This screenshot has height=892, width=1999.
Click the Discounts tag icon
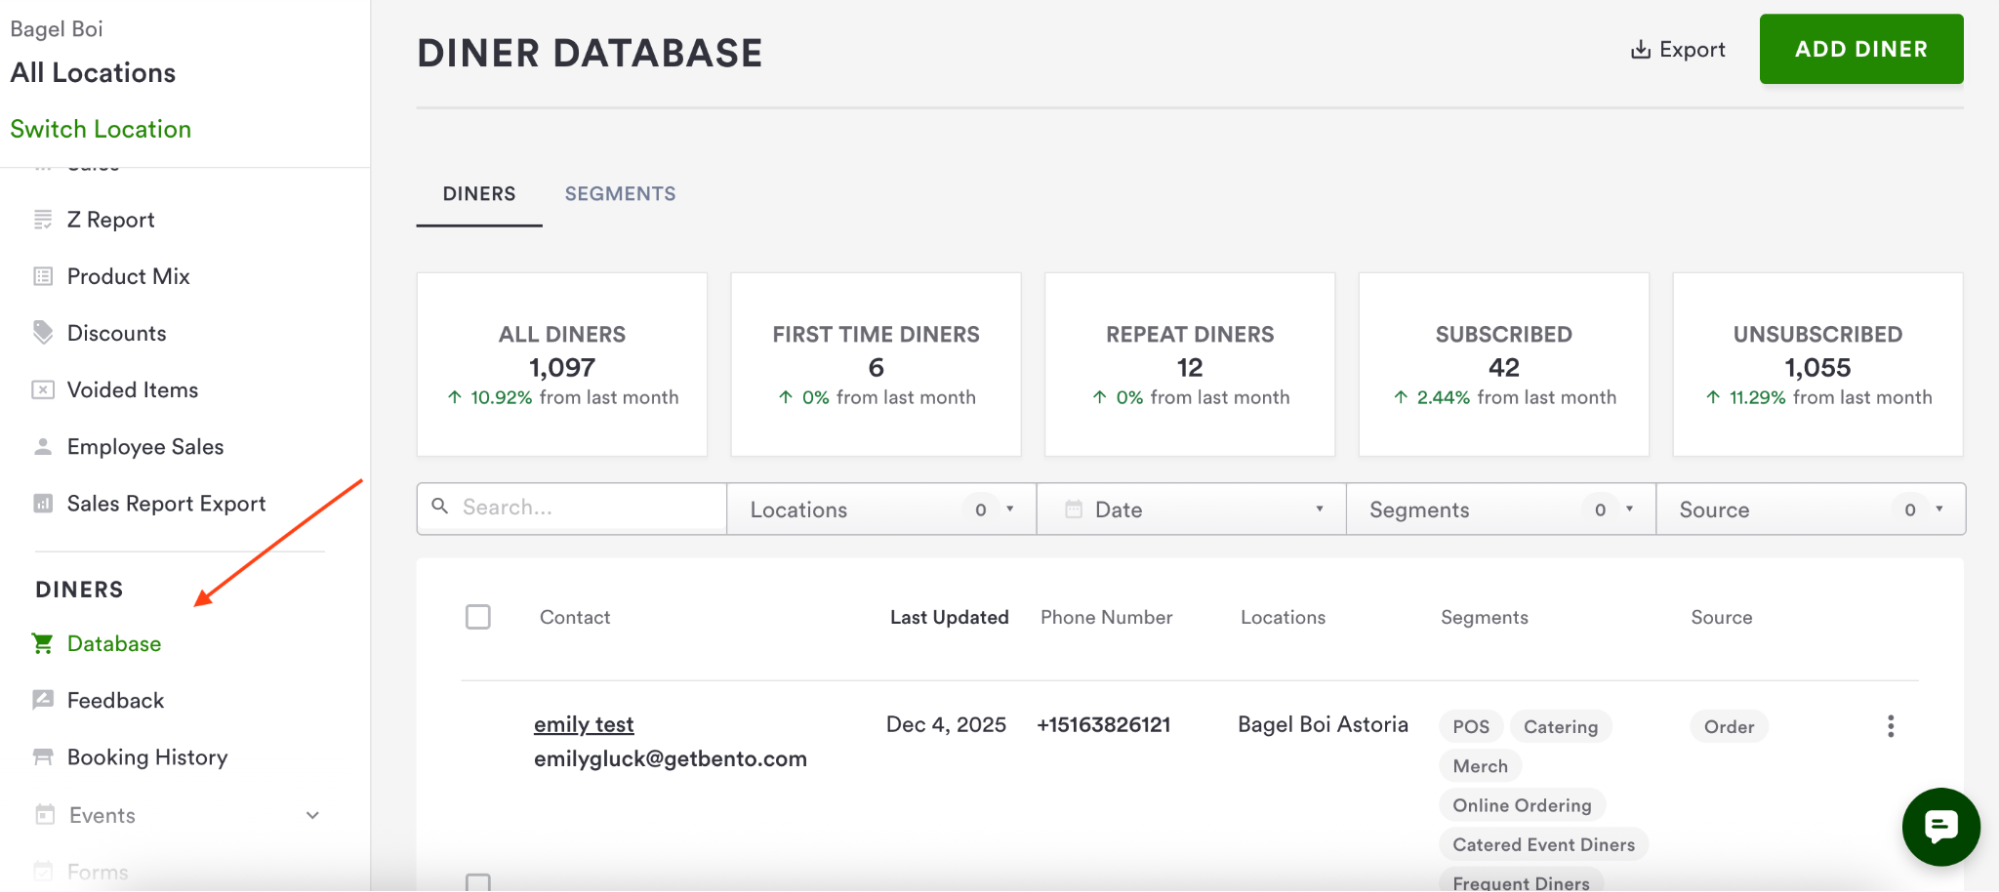click(43, 332)
